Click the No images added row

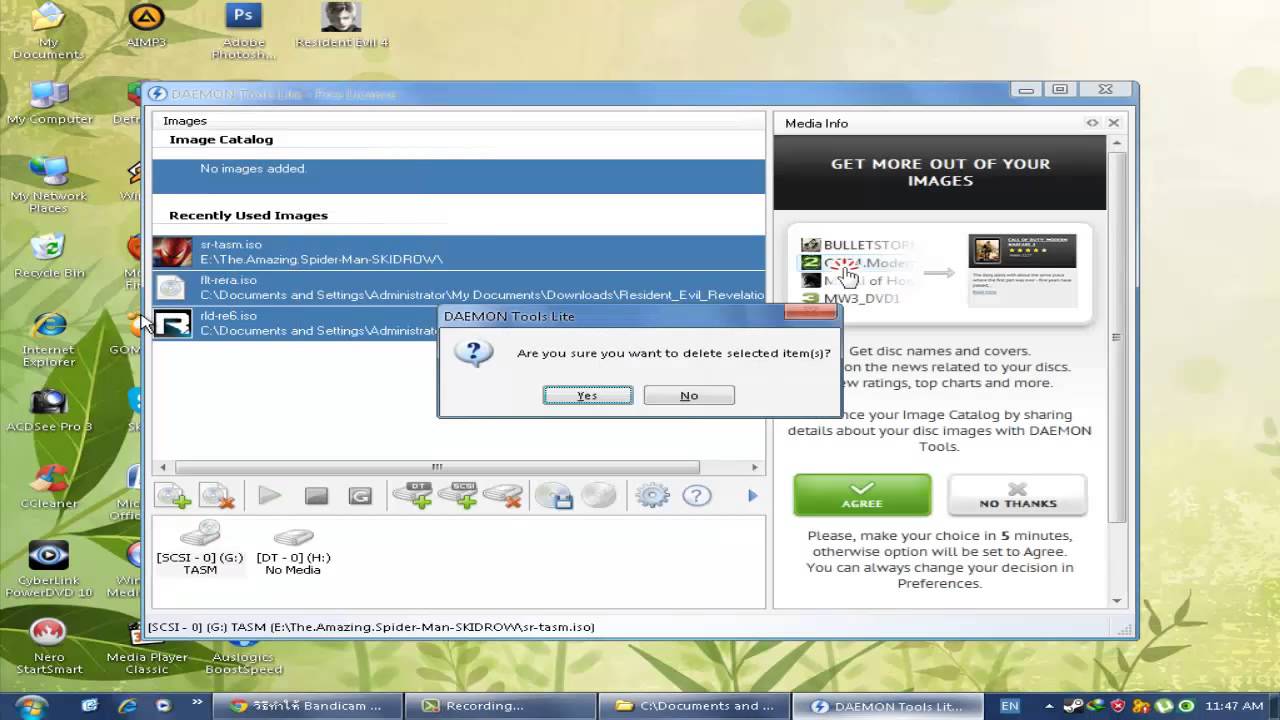click(459, 176)
